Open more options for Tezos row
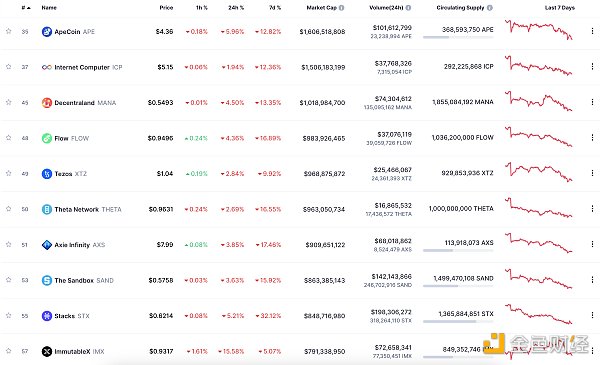Image resolution: width=600 pixels, height=365 pixels. point(592,173)
